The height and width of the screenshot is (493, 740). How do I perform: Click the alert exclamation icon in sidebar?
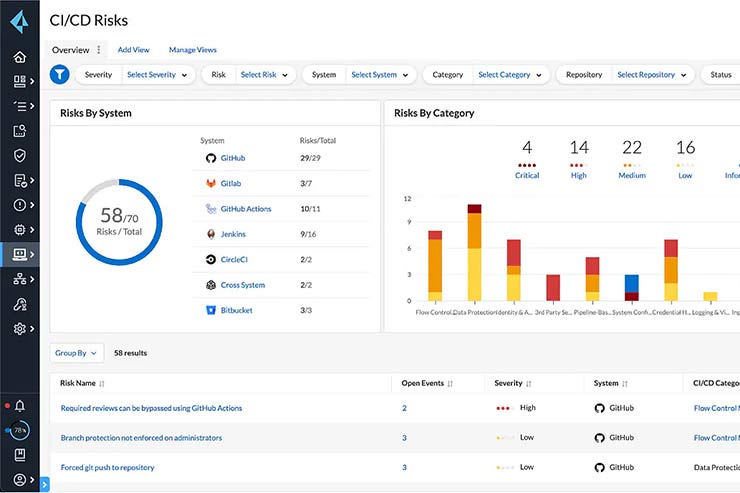[x=19, y=205]
